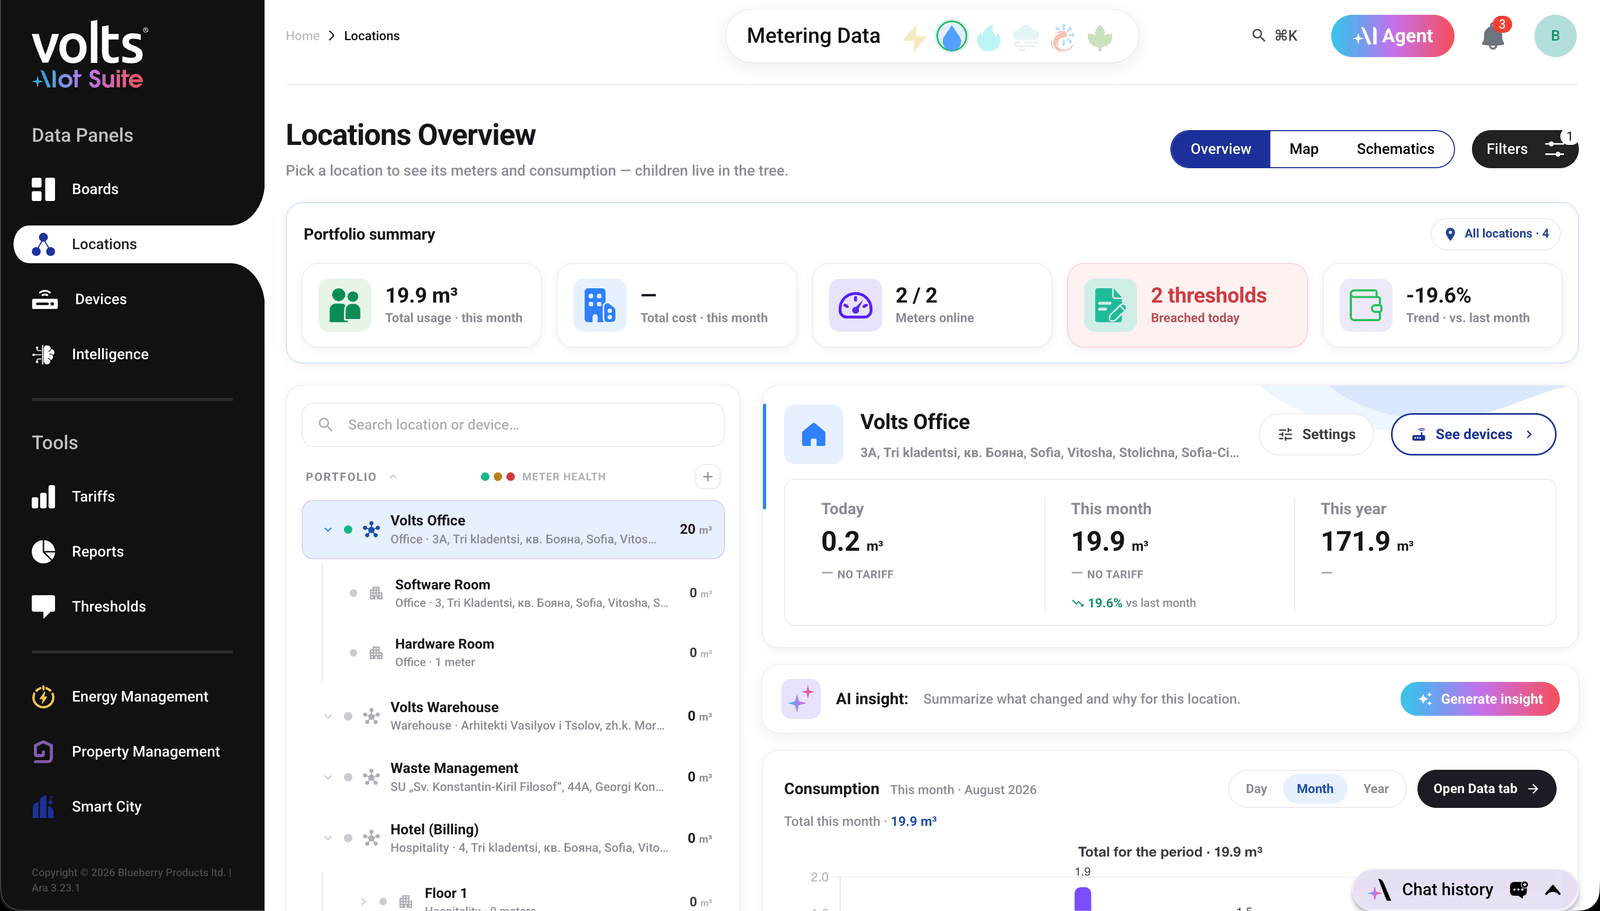Image resolution: width=1600 pixels, height=911 pixels.
Task: Click the Boards icon in the sidebar
Action: (x=43, y=189)
